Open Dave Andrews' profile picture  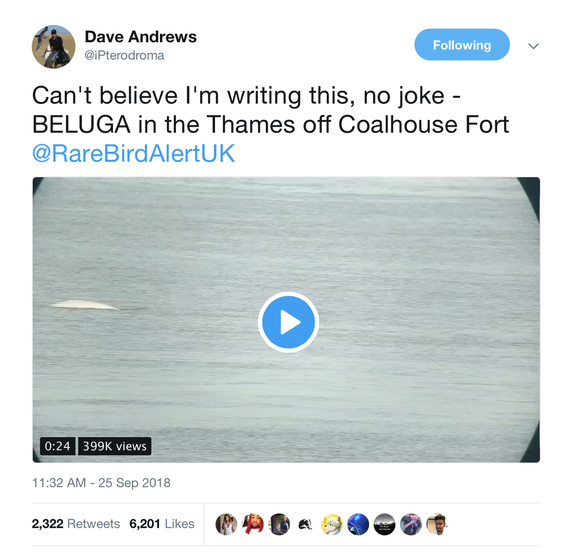click(x=54, y=46)
